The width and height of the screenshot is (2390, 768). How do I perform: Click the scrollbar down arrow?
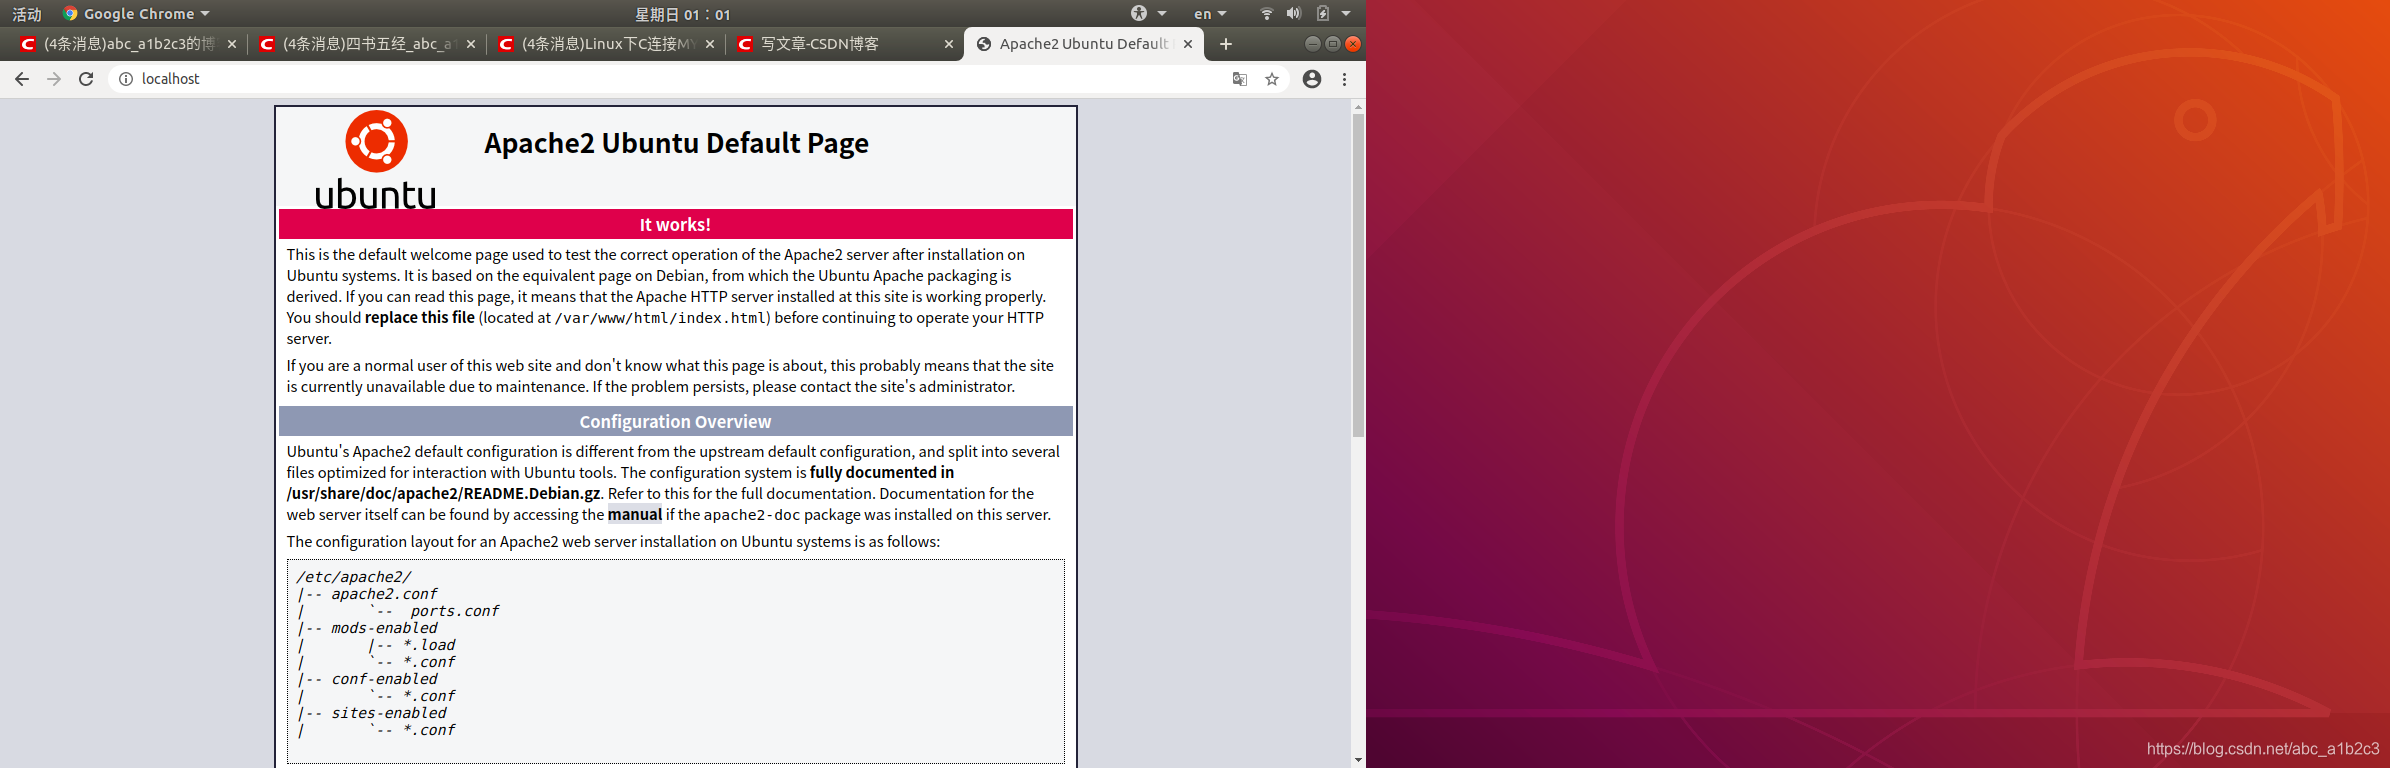pos(1358,760)
